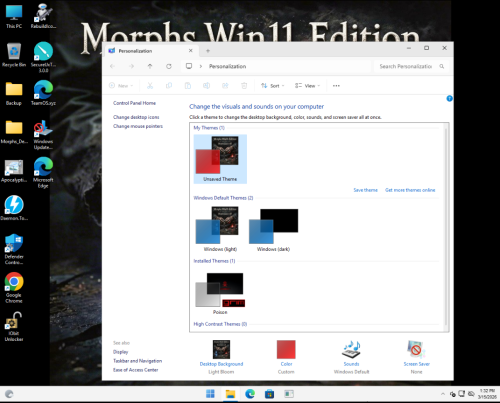Show hidden system tray icons chevron
Image resolution: width=500 pixels, height=403 pixels.
(x=443, y=394)
